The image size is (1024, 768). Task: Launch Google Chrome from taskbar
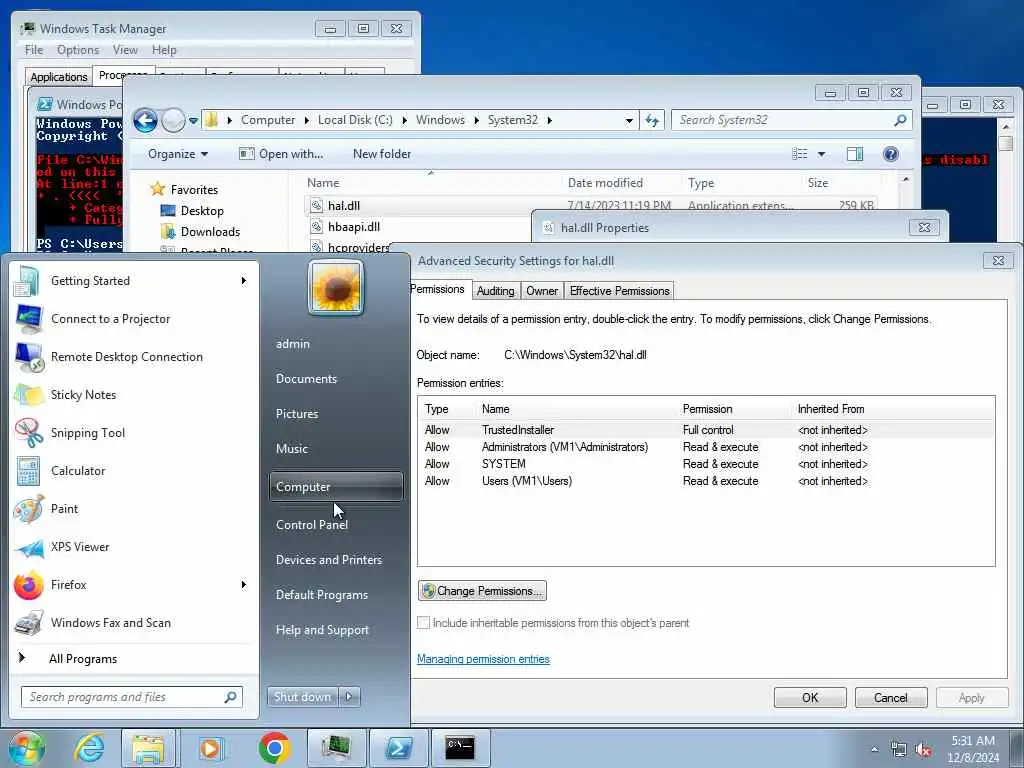click(x=274, y=748)
